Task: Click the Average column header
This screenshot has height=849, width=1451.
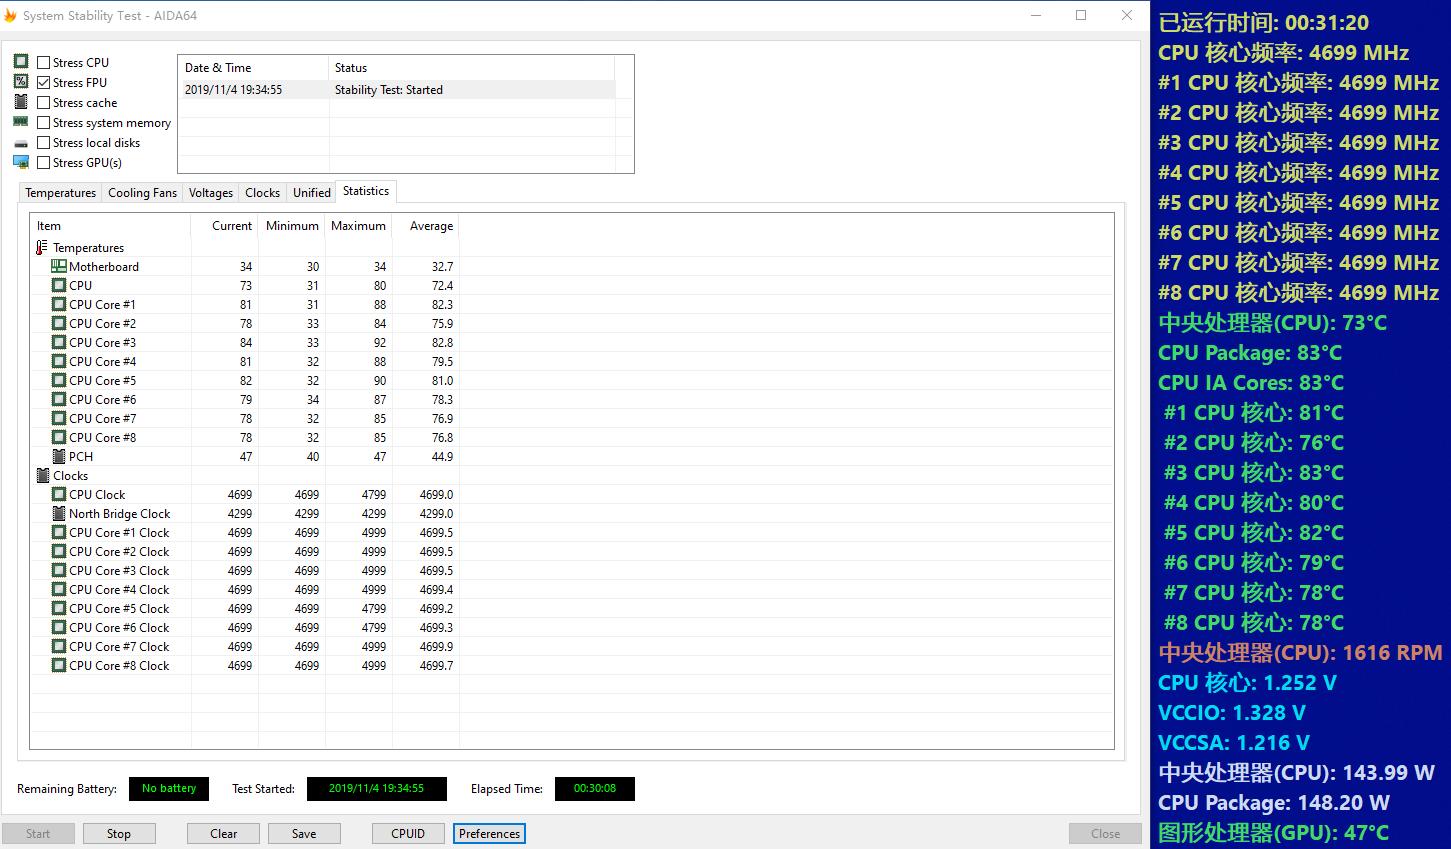Action: click(425, 226)
